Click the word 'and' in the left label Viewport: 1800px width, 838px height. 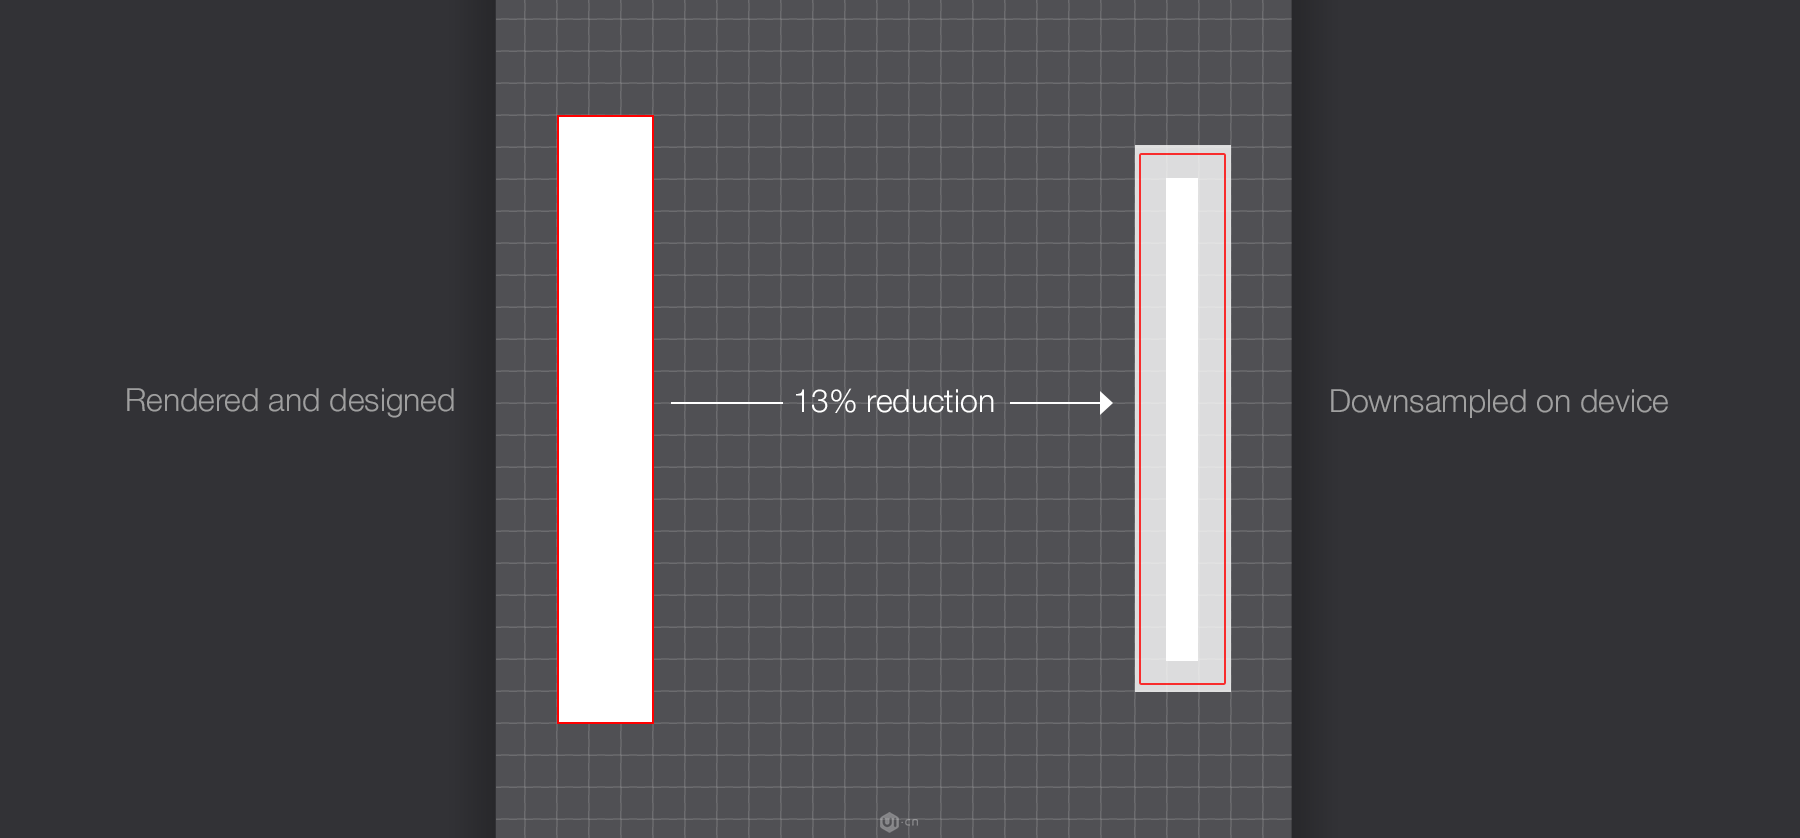[294, 401]
